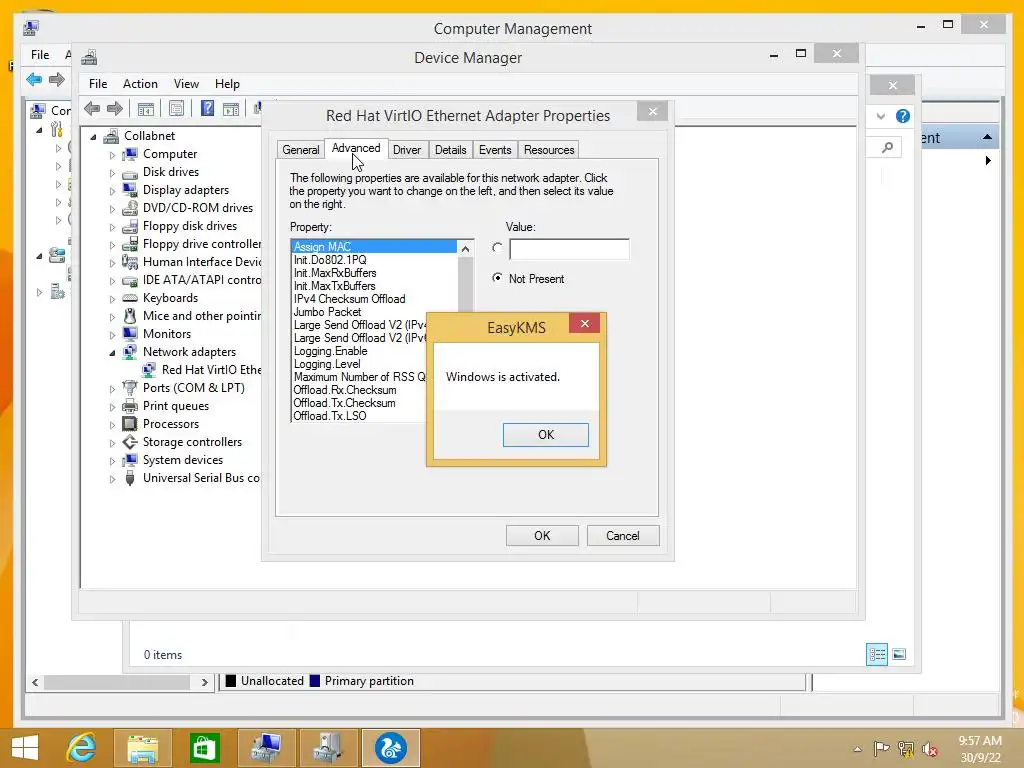
Task: Click the blue help icon in the right panel
Action: coord(903,116)
